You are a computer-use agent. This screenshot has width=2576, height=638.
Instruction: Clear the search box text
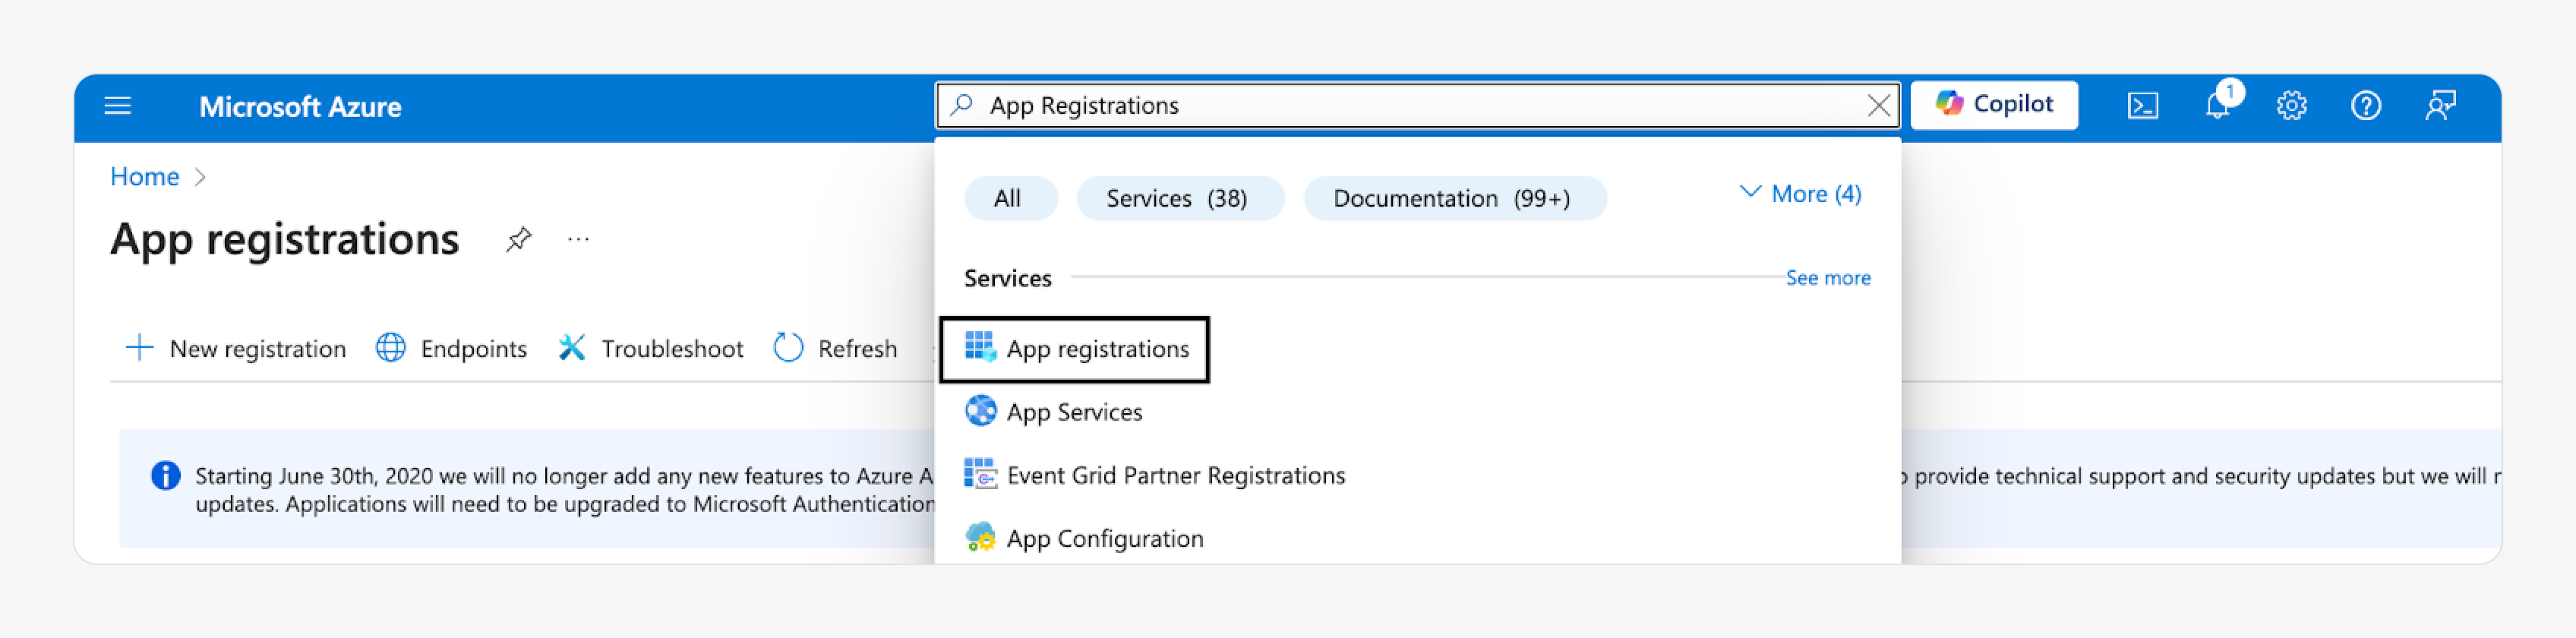[x=1878, y=106]
